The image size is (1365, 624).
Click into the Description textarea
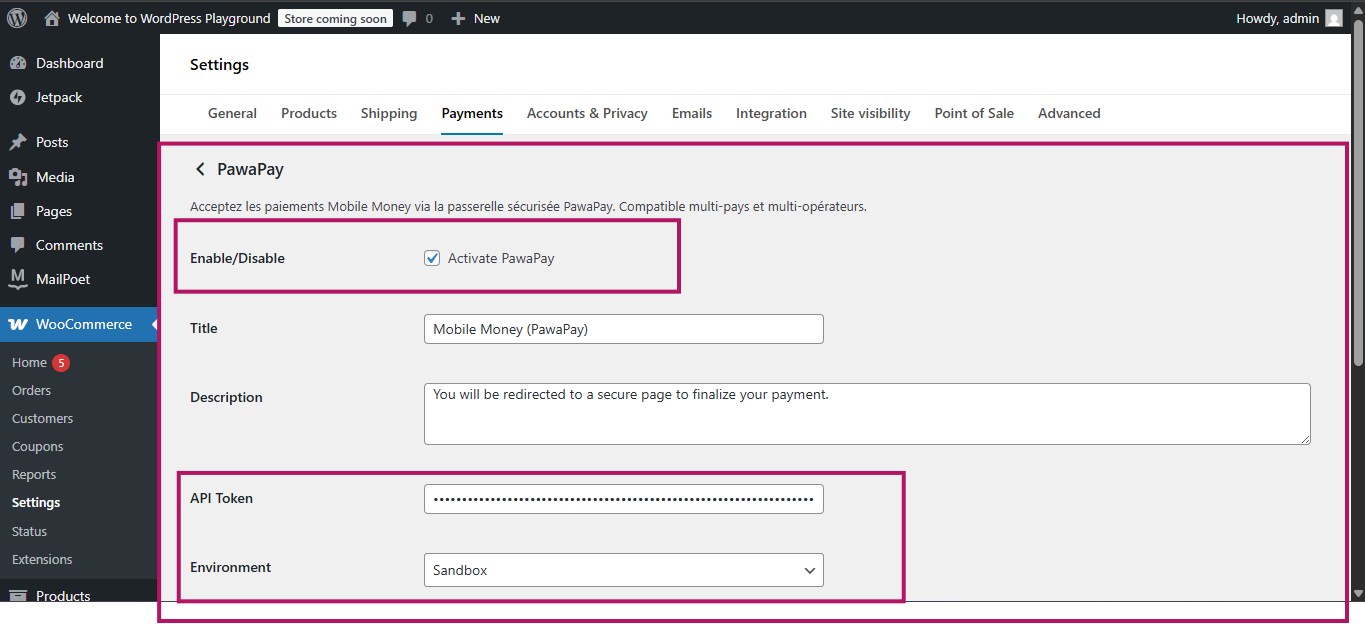pos(867,414)
